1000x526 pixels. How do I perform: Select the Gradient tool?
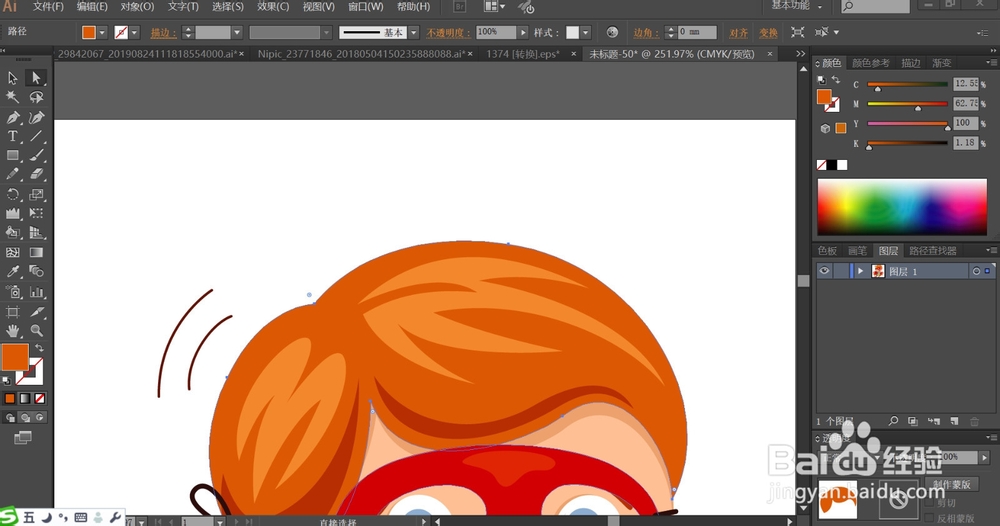tap(36, 252)
